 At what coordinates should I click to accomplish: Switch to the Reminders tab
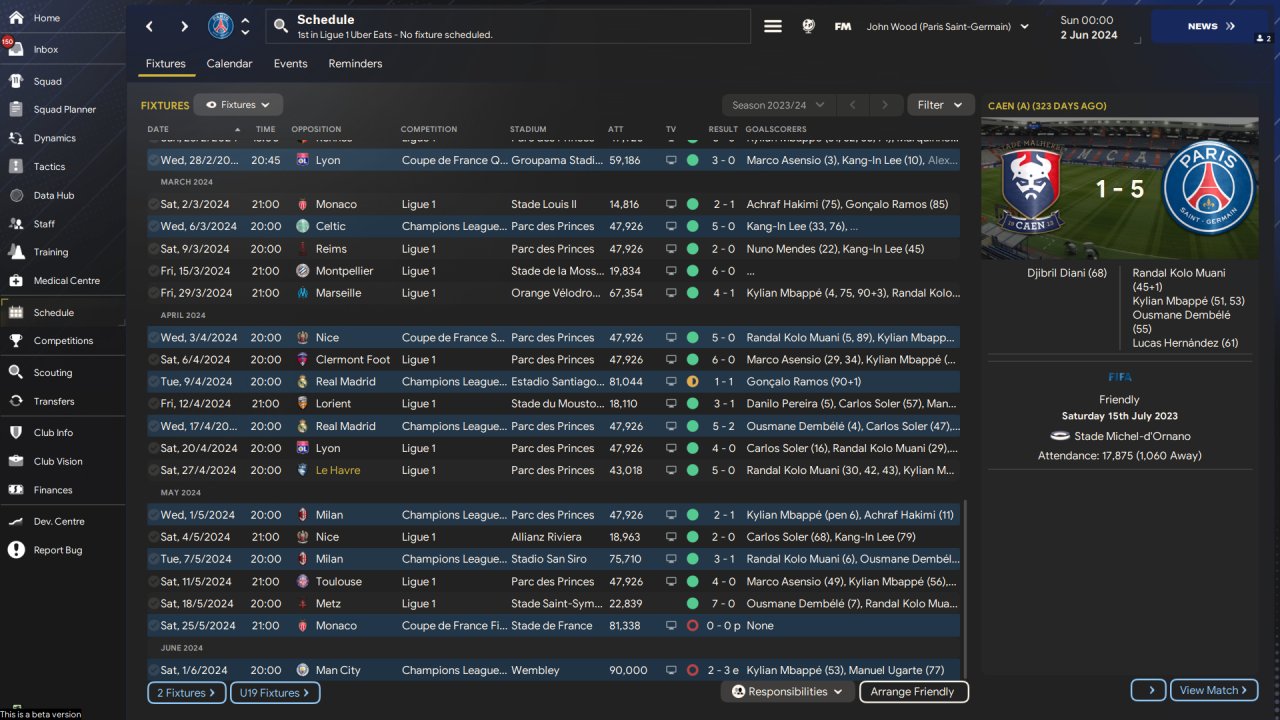[356, 63]
